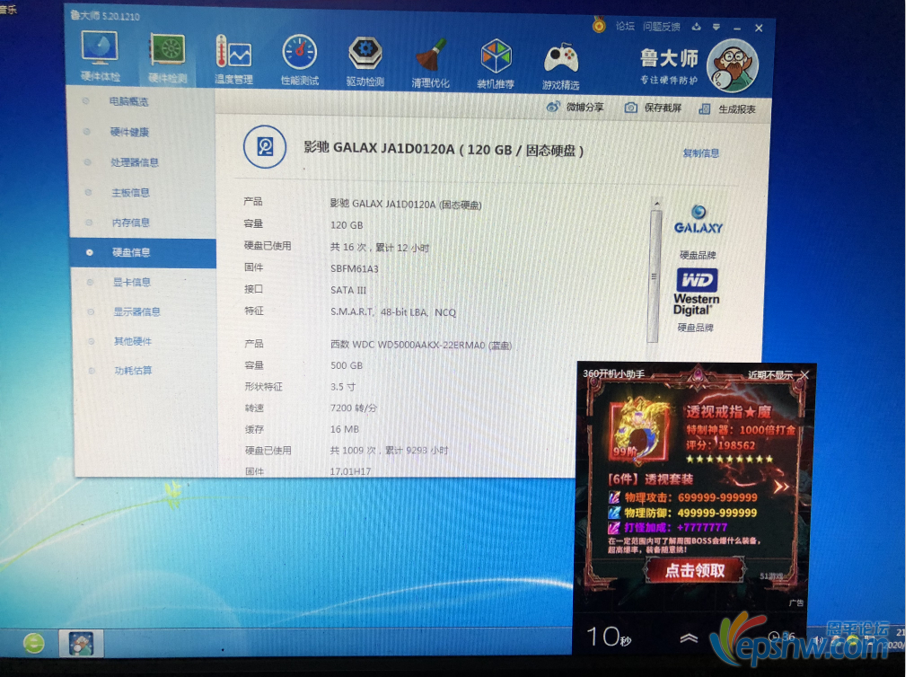Select 硬盘信息 in the sidebar
Image resolution: width=906 pixels, height=677 pixels.
(143, 252)
